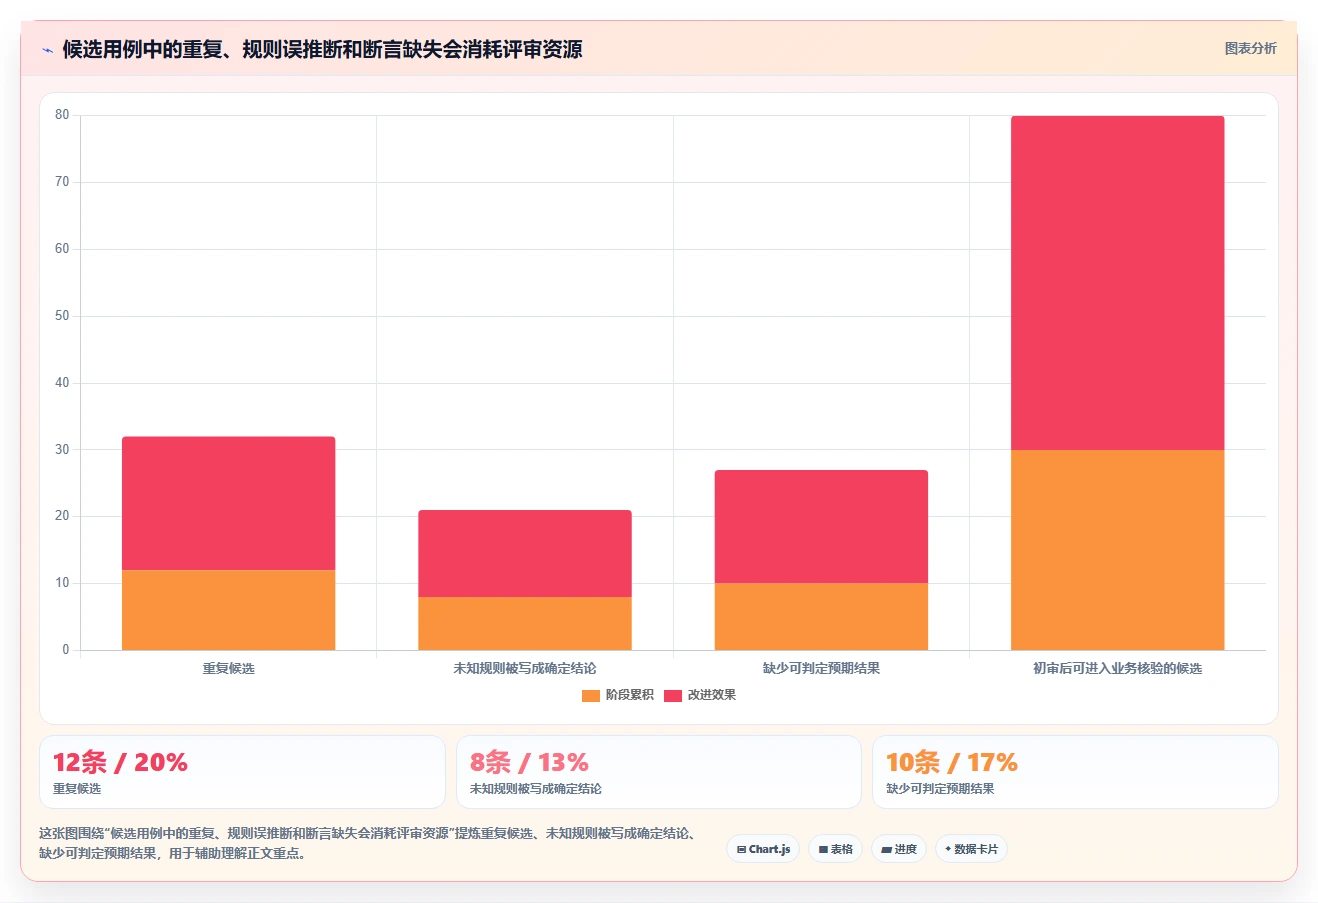Click the orange segment of 重复候选 bar
Image resolution: width=1318 pixels, height=903 pixels.
pos(228,610)
